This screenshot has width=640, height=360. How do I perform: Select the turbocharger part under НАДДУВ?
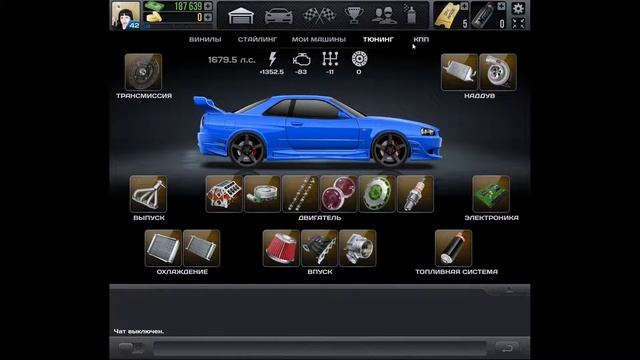coord(498,72)
